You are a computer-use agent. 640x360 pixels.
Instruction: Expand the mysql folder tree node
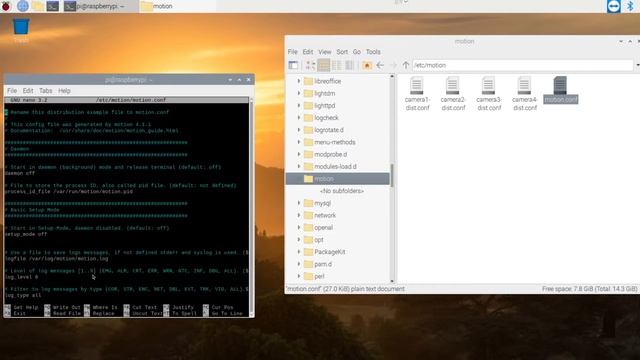(x=299, y=203)
